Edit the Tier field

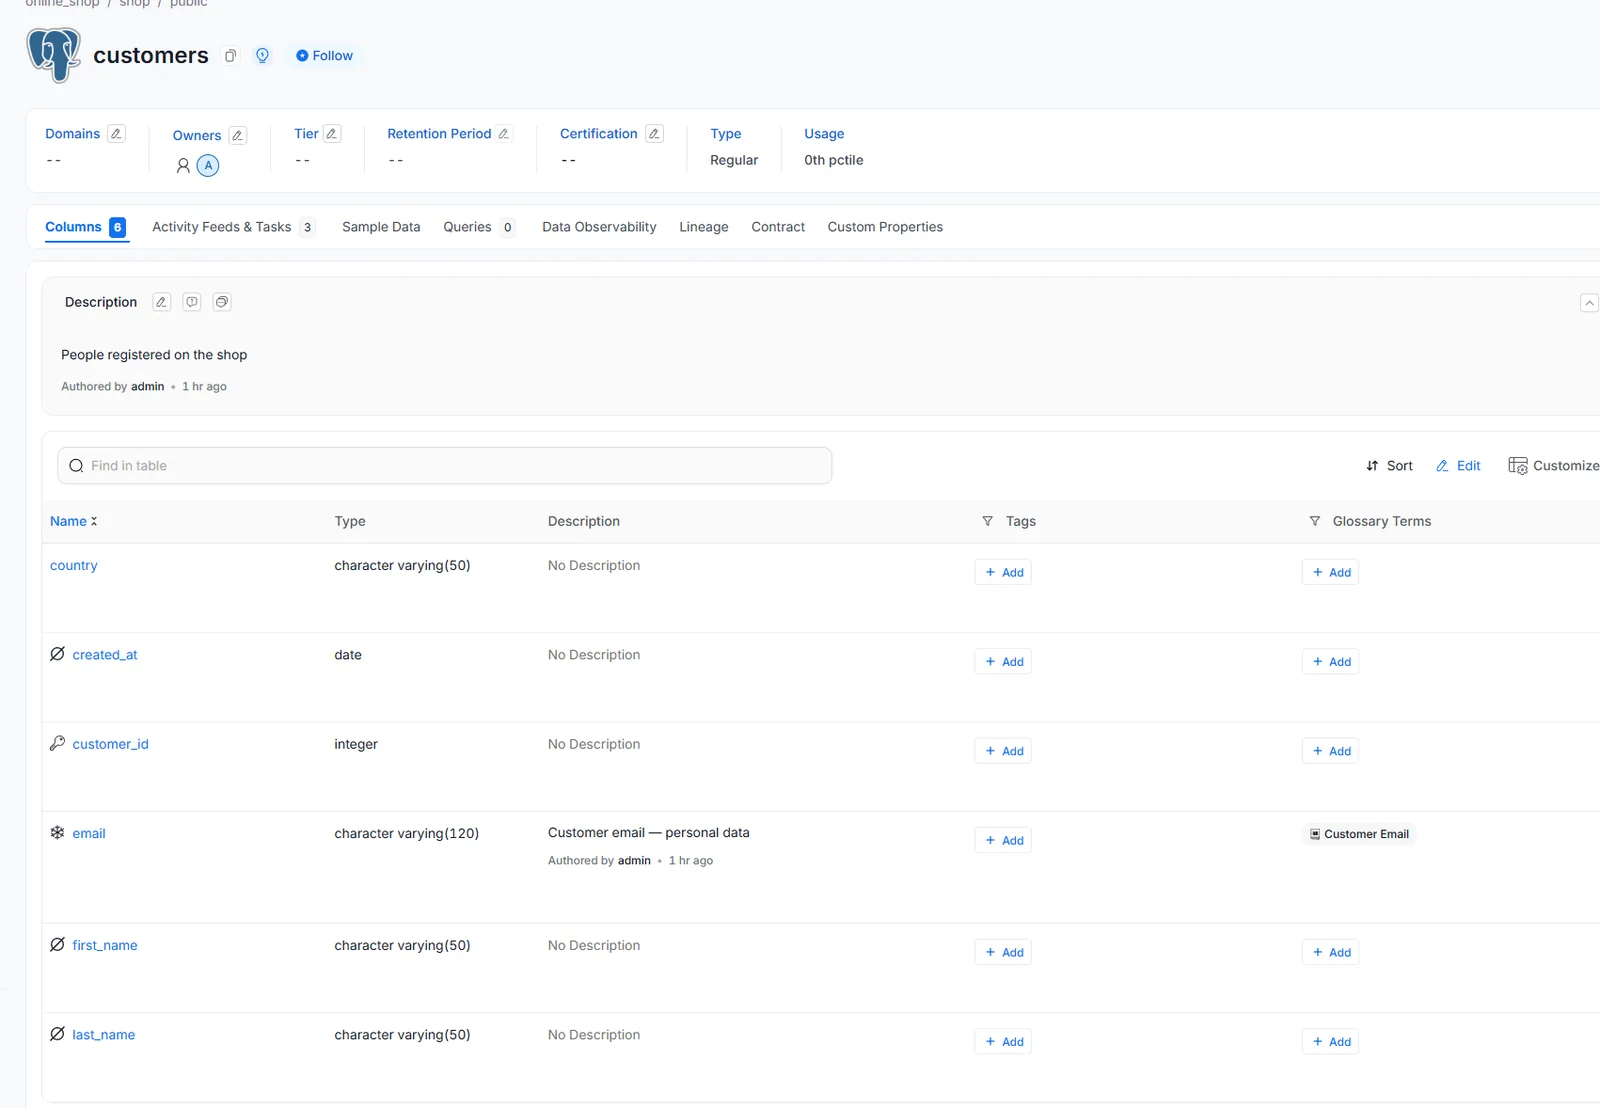point(332,134)
